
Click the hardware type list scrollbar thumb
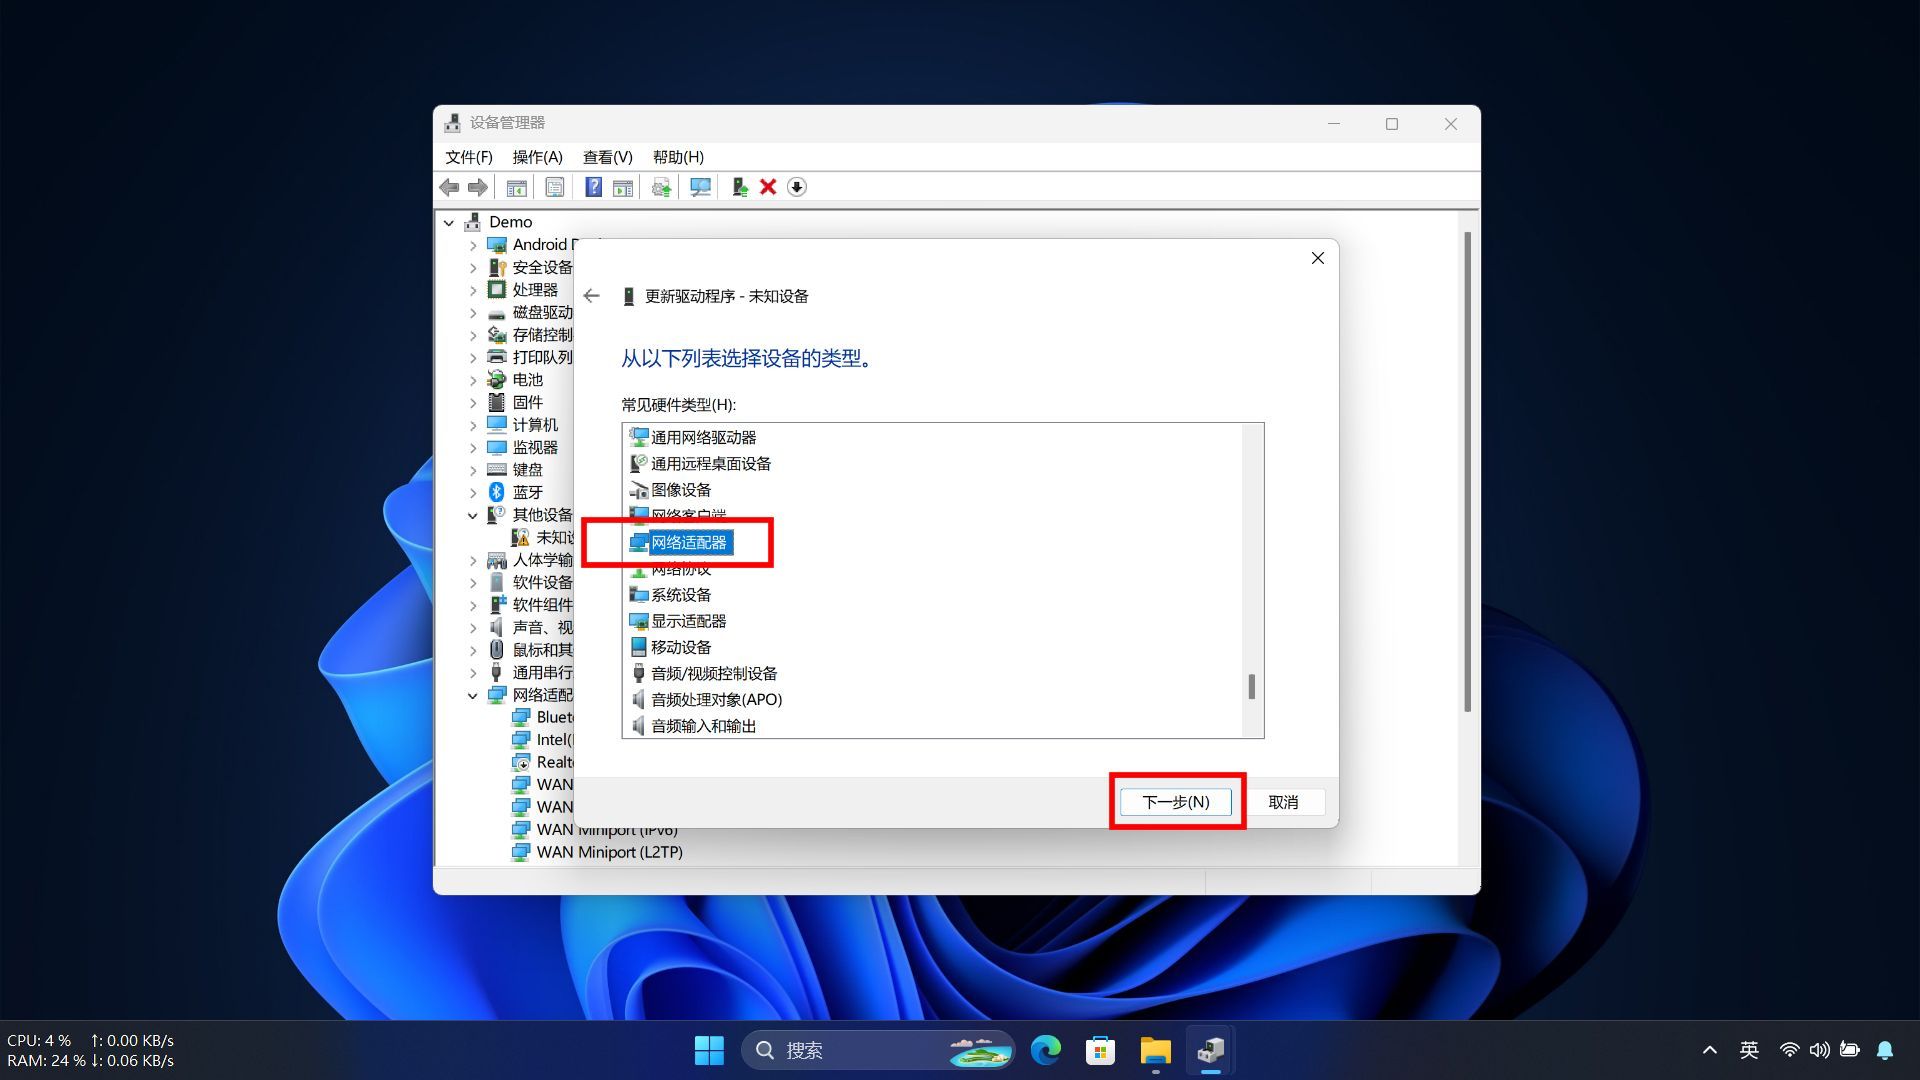pos(1251,686)
